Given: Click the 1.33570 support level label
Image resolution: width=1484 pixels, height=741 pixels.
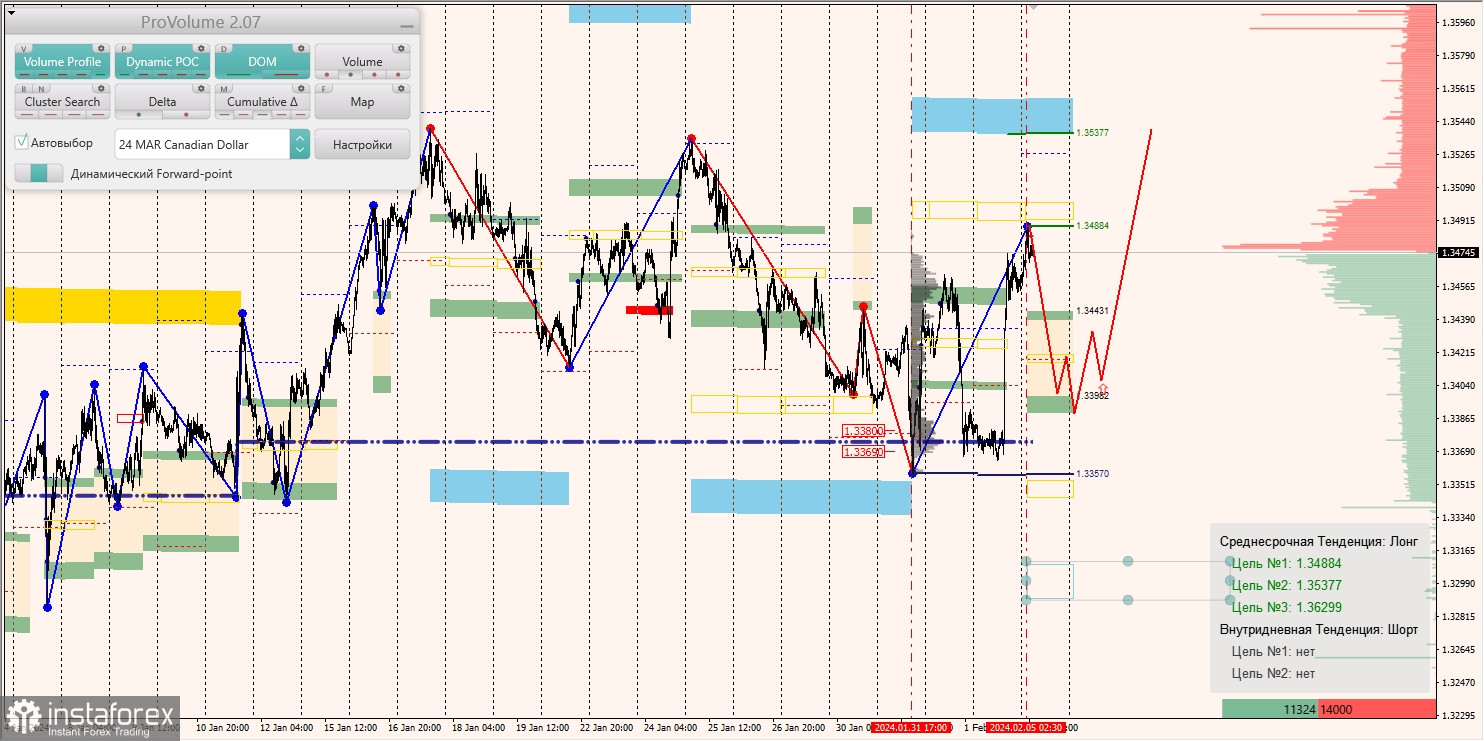Looking at the screenshot, I should click(1092, 473).
